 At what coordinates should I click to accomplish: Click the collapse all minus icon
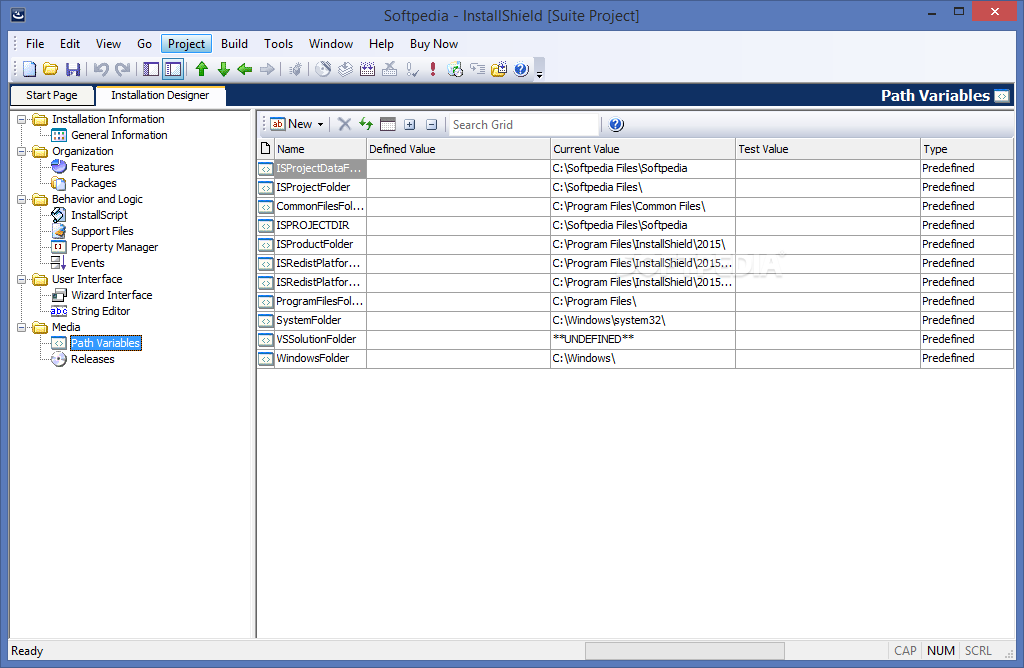(432, 124)
